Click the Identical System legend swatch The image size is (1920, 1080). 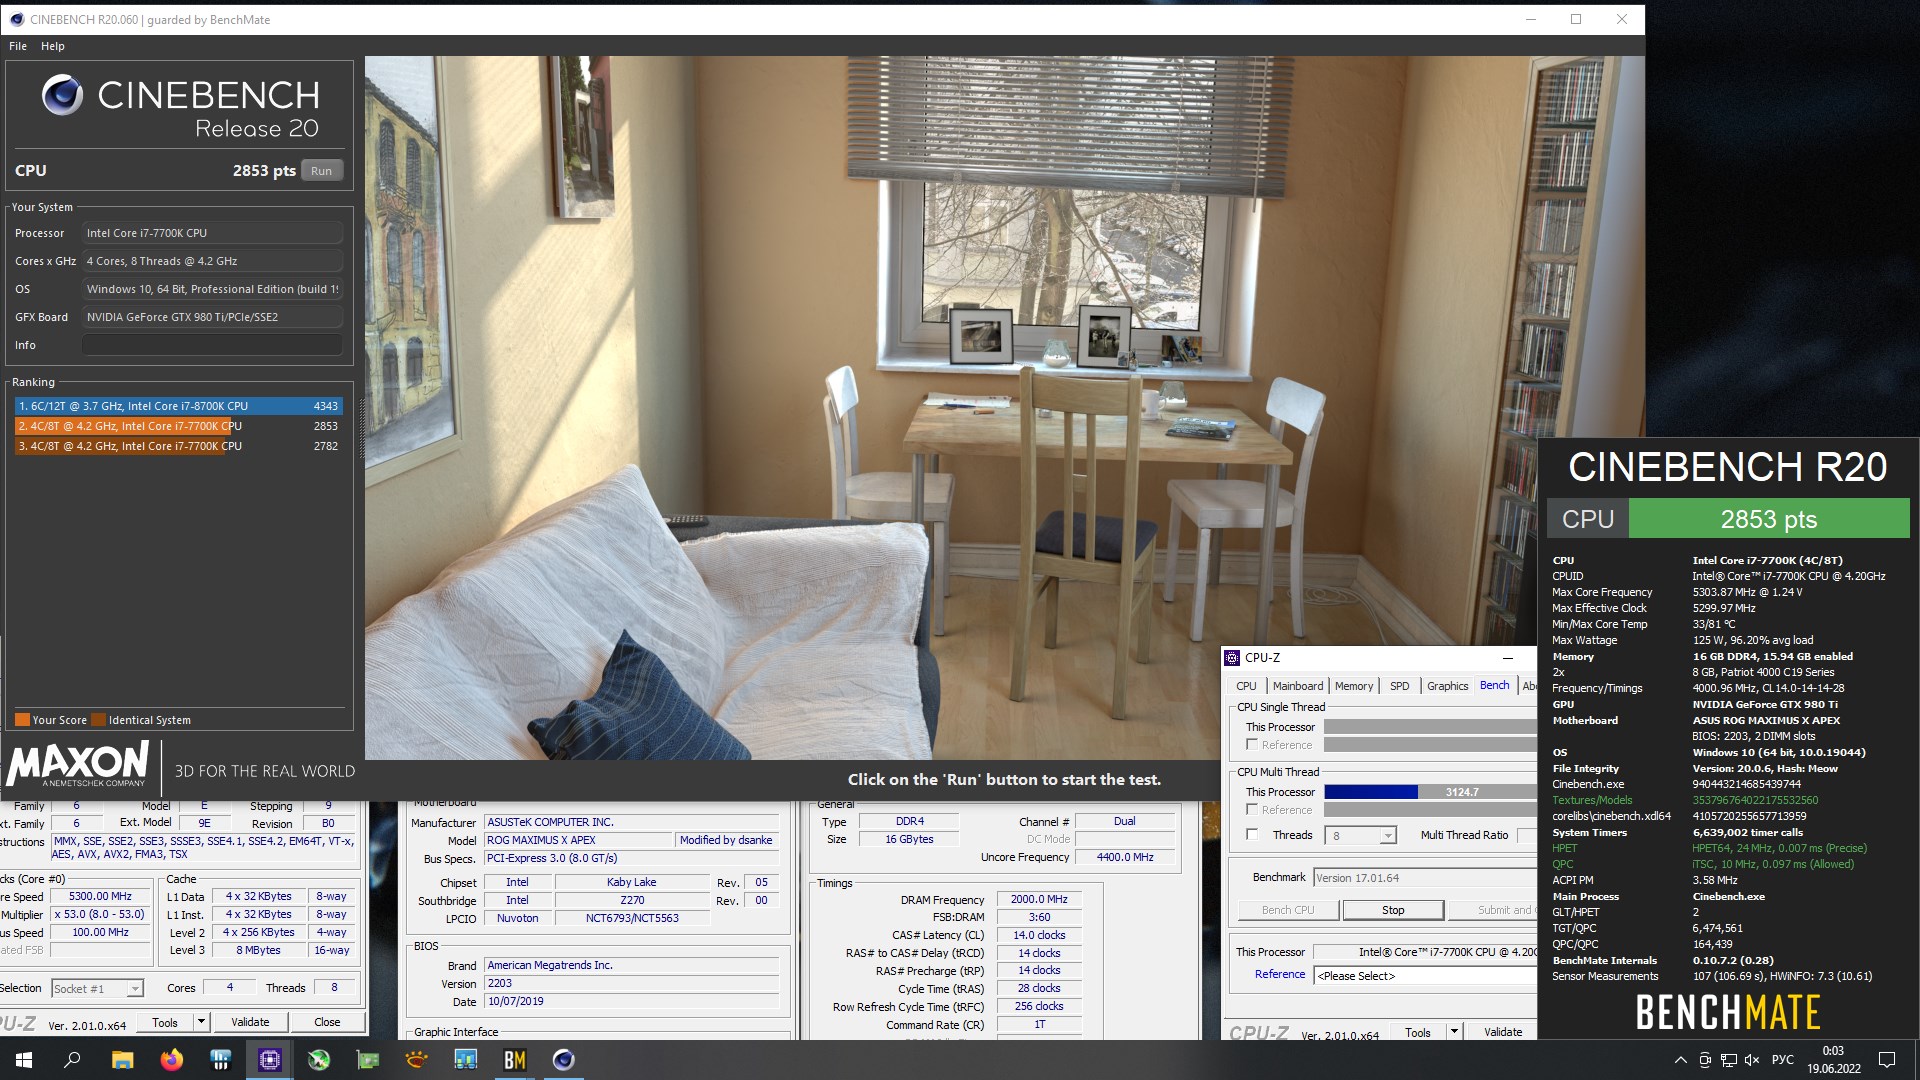[x=99, y=720]
